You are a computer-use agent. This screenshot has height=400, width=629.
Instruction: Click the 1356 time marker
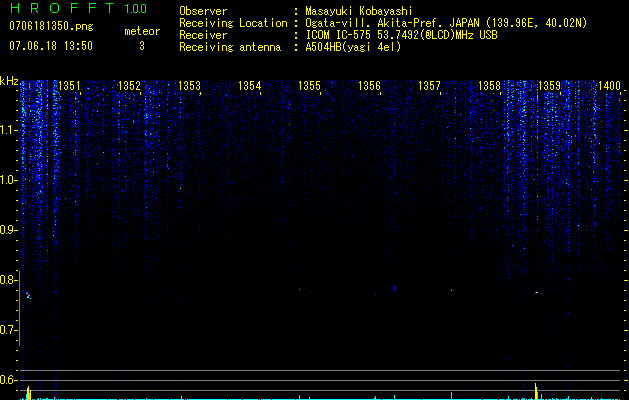coord(369,86)
